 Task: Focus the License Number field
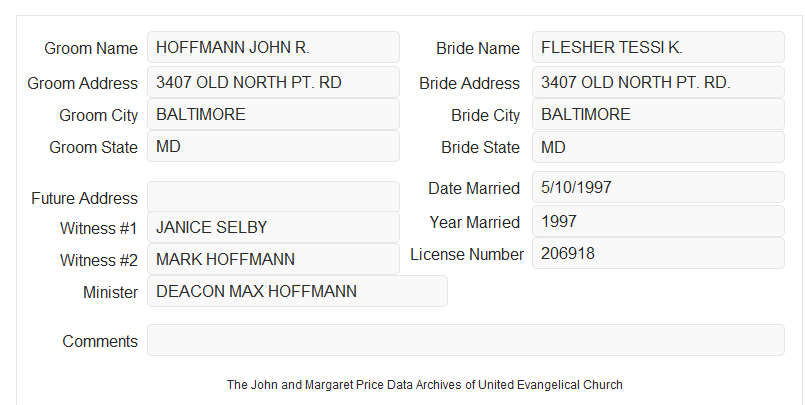(658, 253)
